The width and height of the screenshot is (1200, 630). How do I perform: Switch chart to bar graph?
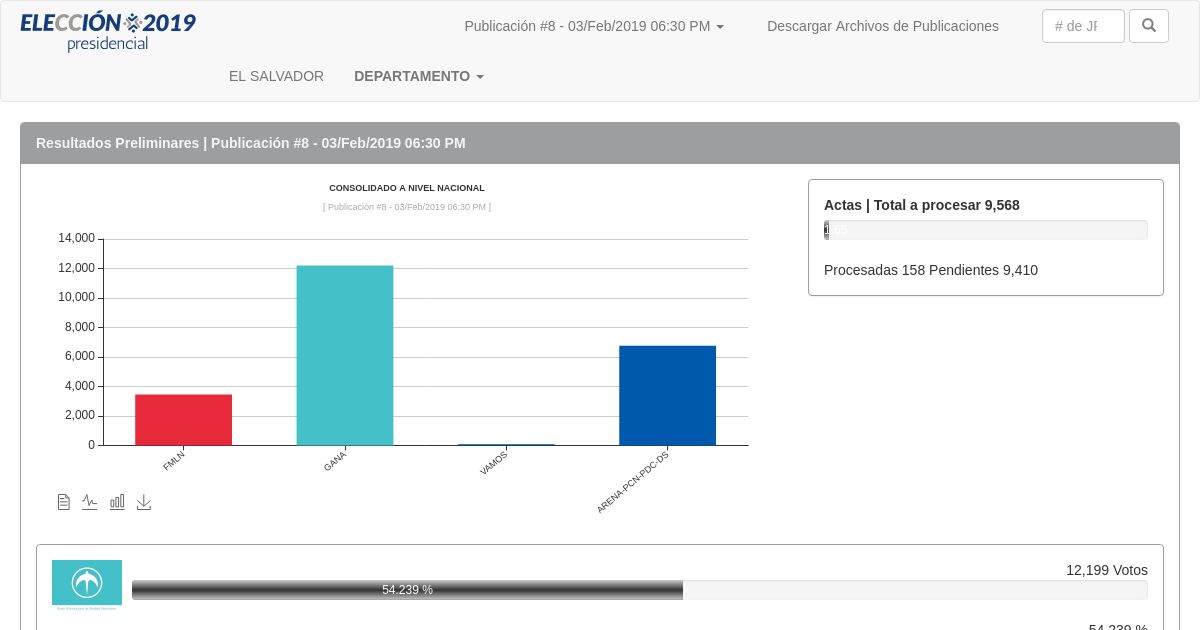[117, 502]
